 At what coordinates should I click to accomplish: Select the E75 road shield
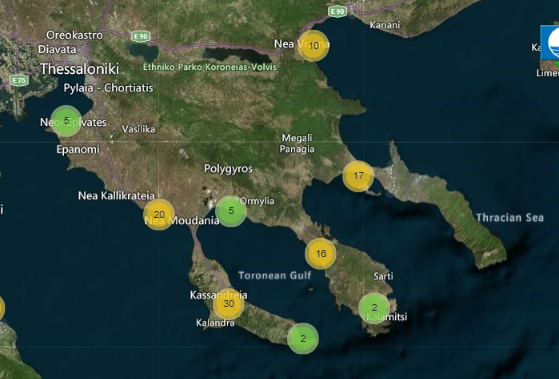point(19,80)
